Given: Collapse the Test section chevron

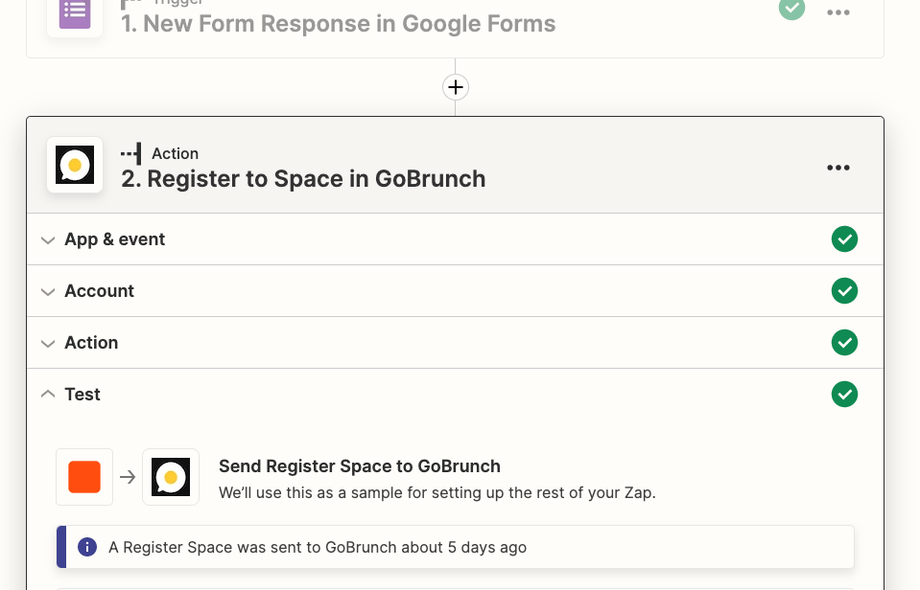Looking at the screenshot, I should pos(47,394).
